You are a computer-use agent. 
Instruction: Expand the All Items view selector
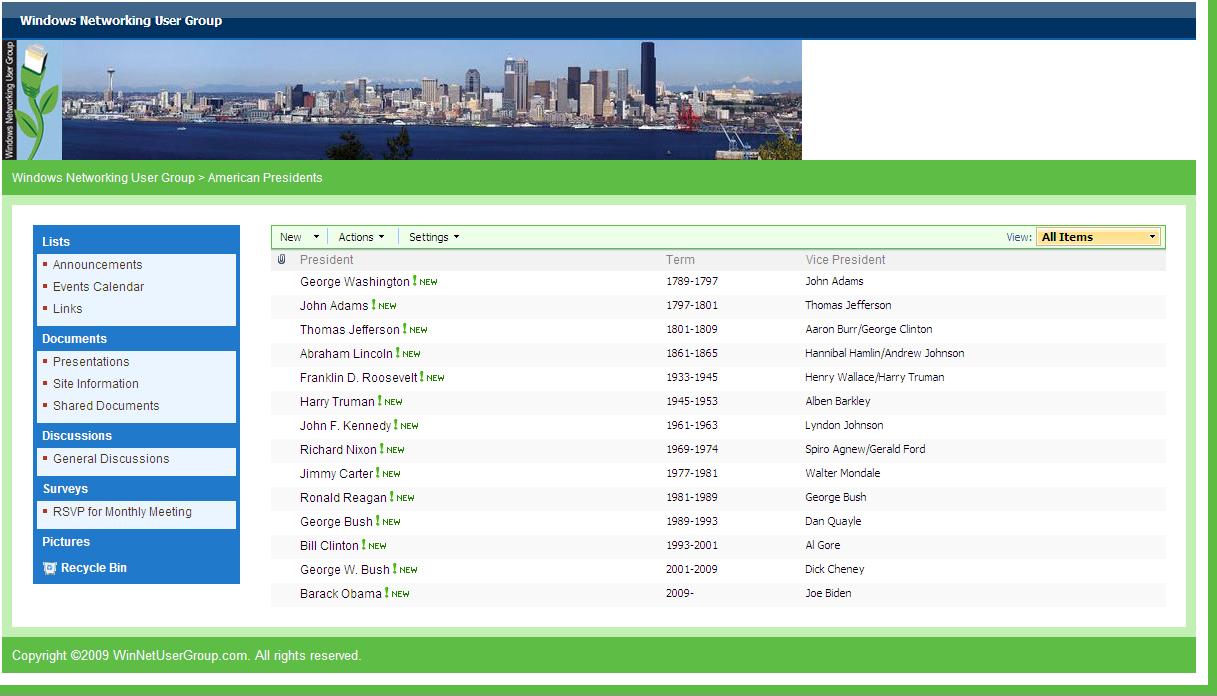pyautogui.click(x=1099, y=237)
